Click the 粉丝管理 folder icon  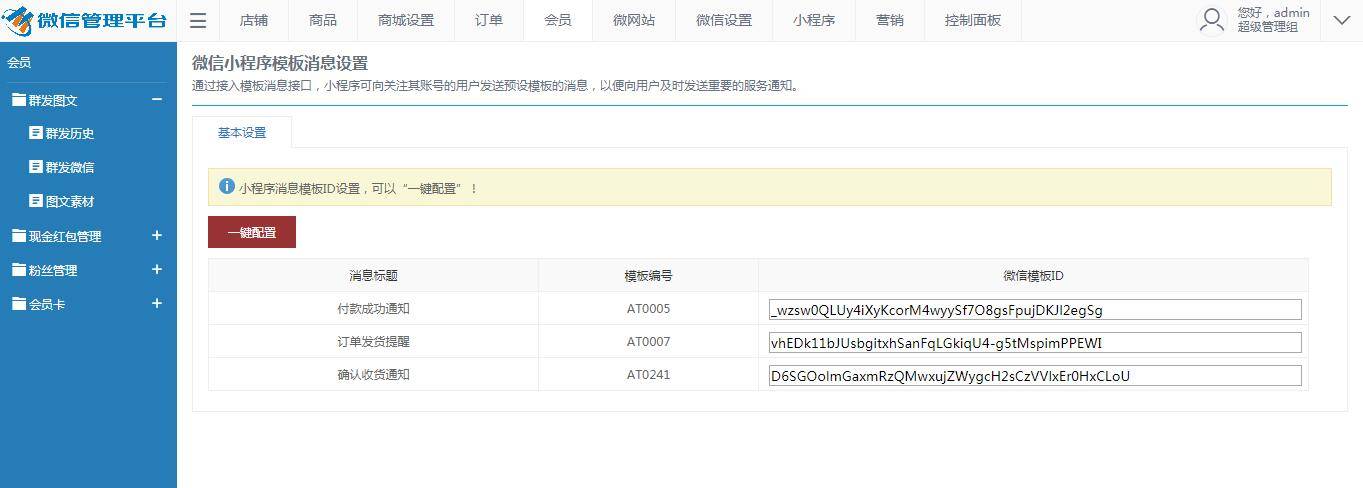pyautogui.click(x=18, y=270)
